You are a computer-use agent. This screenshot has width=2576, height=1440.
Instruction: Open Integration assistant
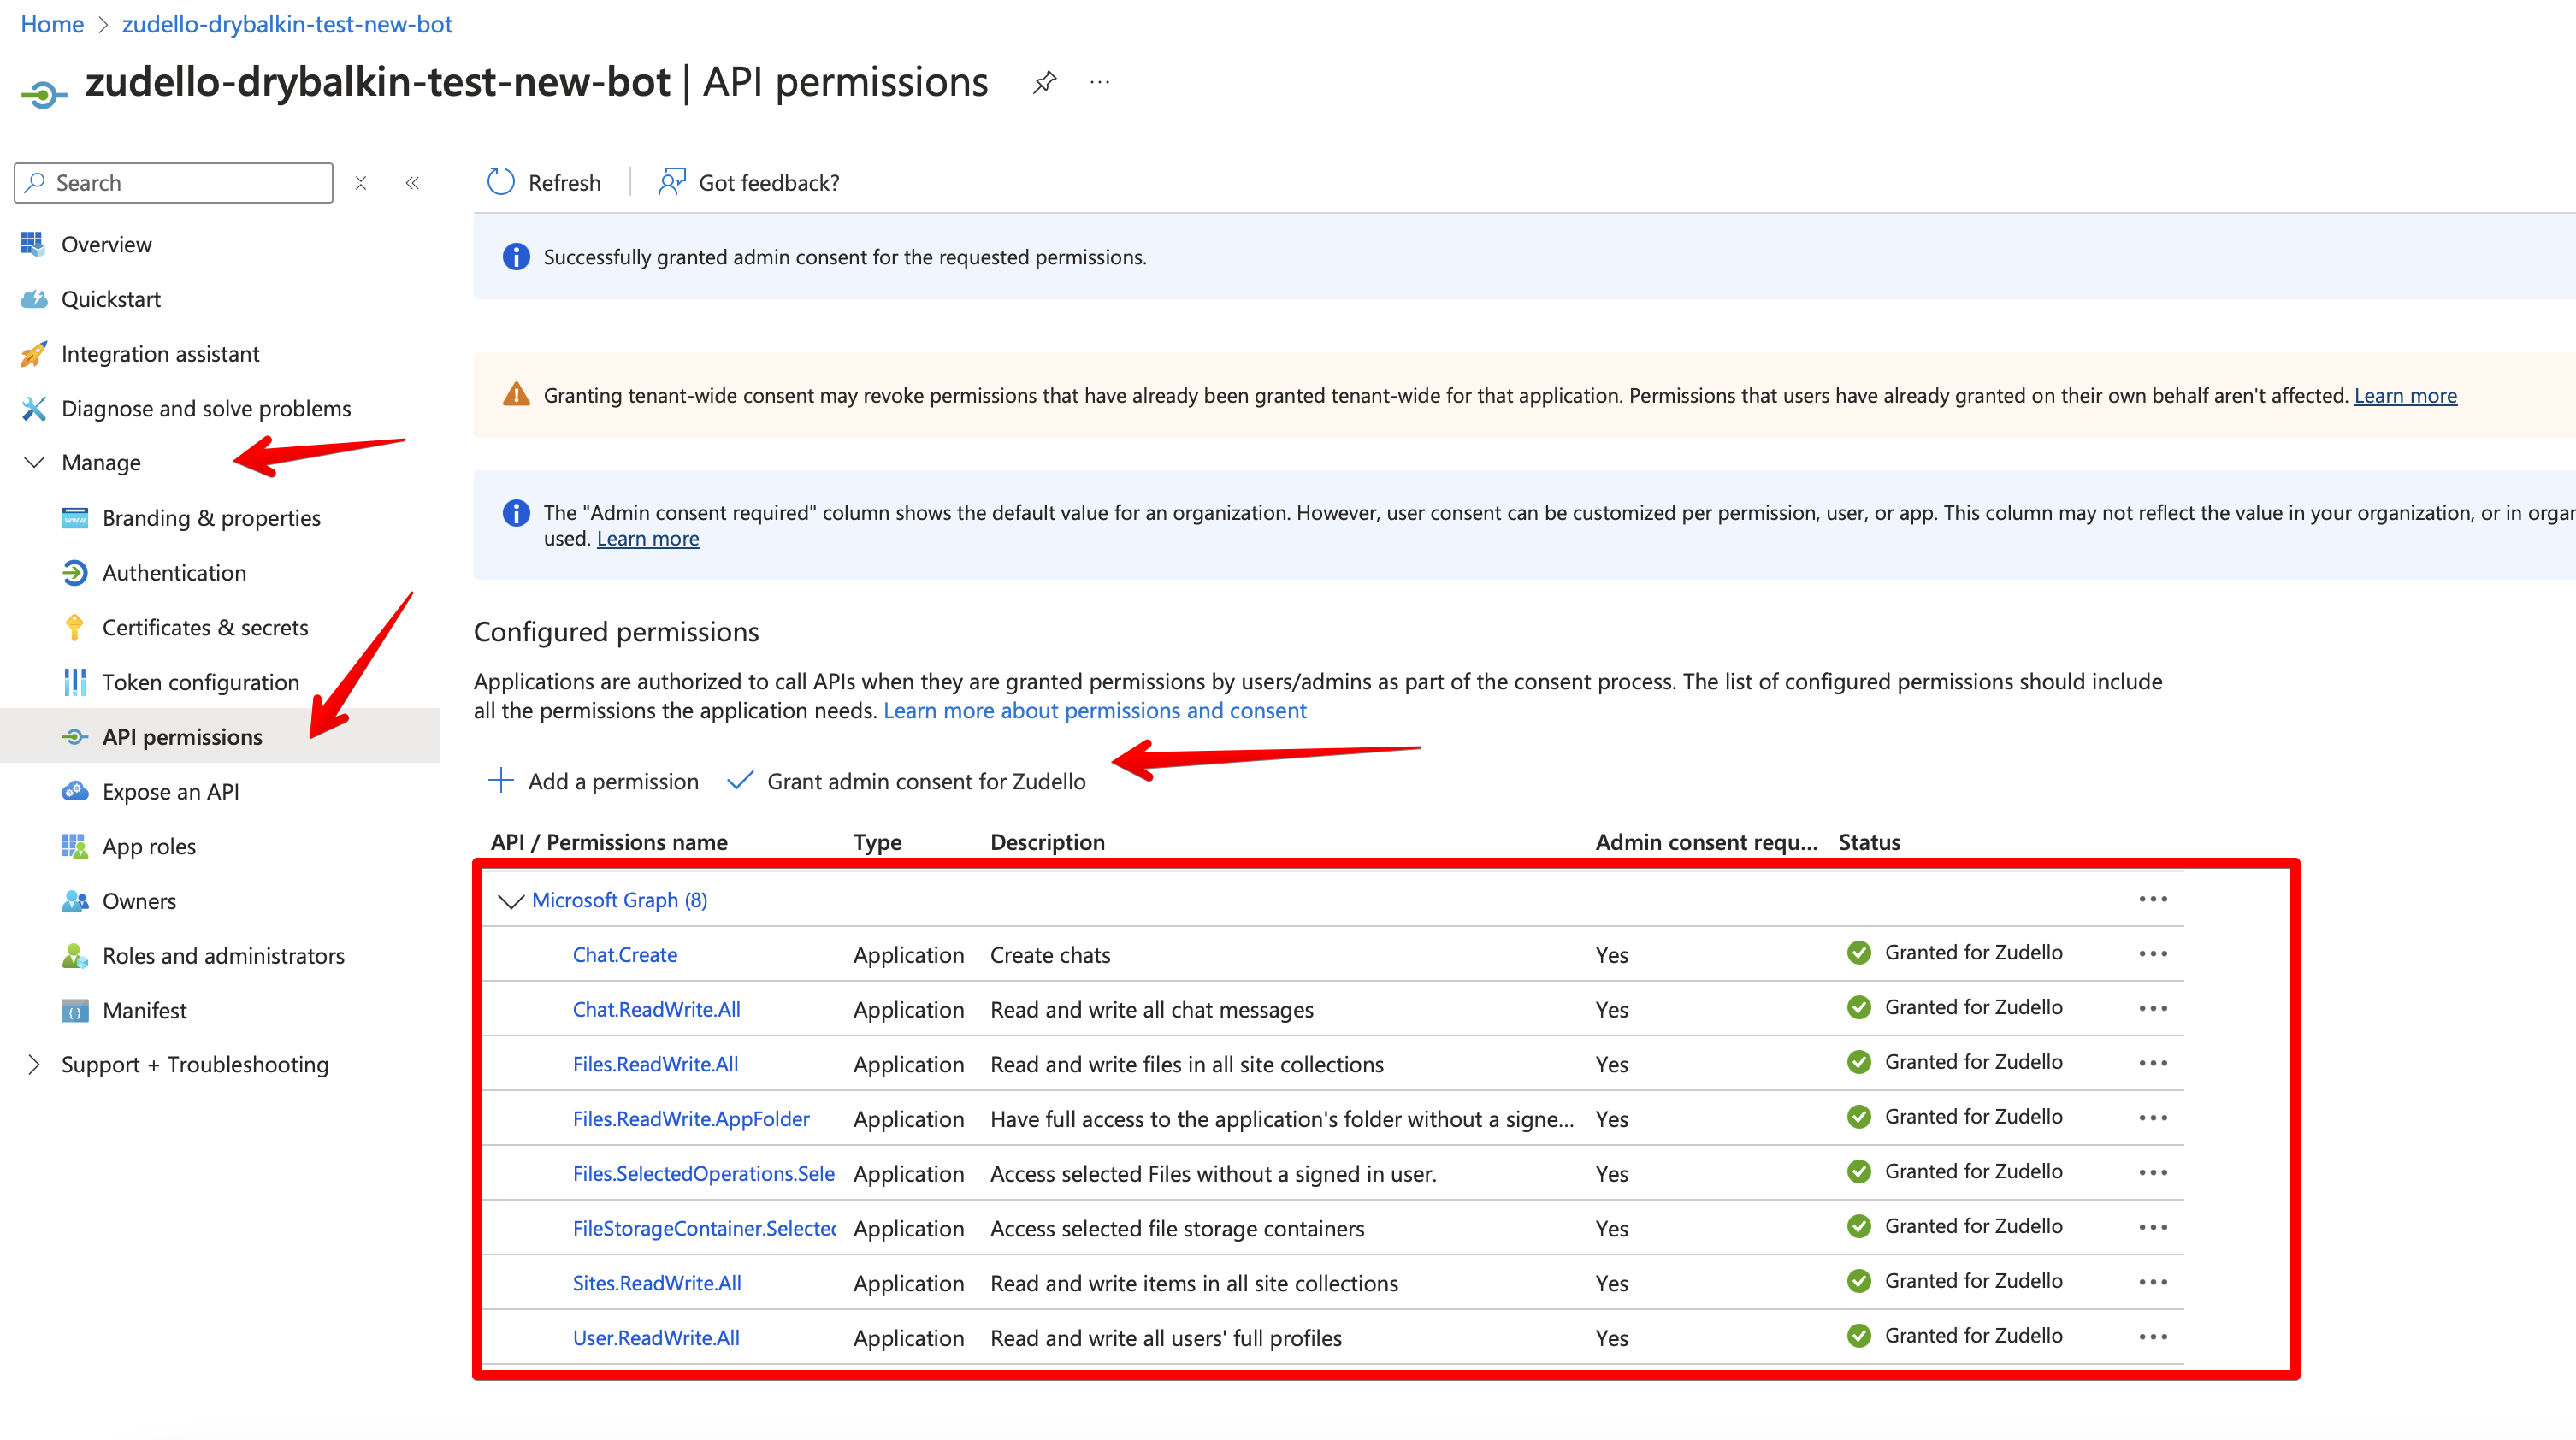160,354
